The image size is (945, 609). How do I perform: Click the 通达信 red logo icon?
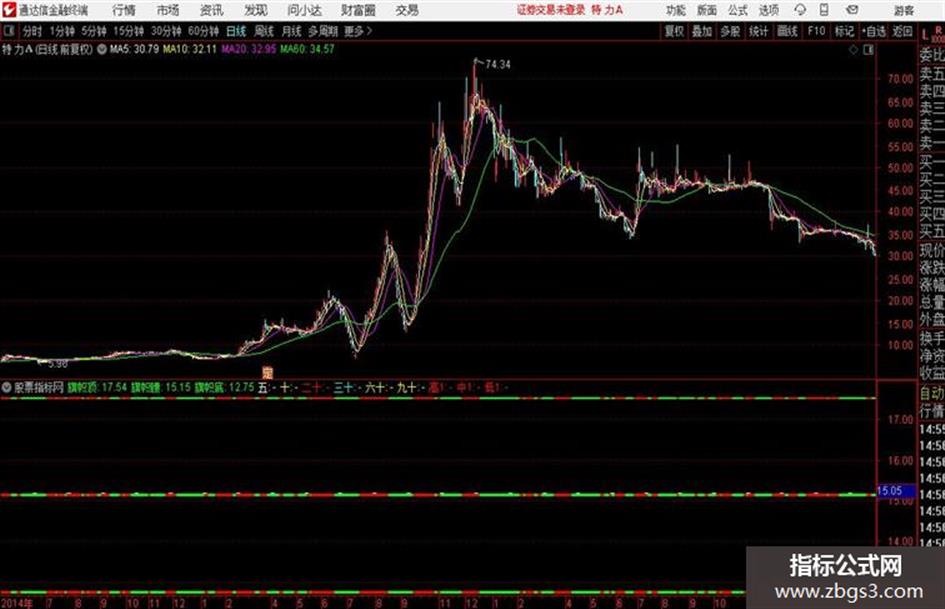point(9,10)
